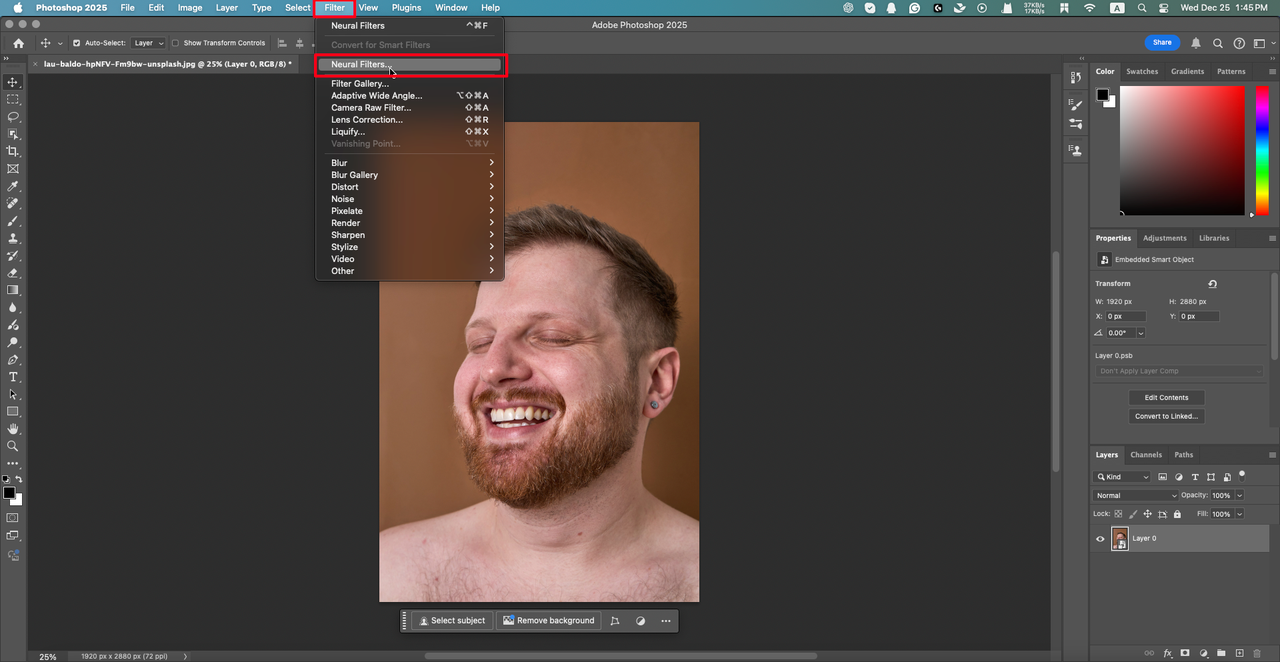Click the Create new layer icon
The height and width of the screenshot is (662, 1280).
click(x=1238, y=654)
